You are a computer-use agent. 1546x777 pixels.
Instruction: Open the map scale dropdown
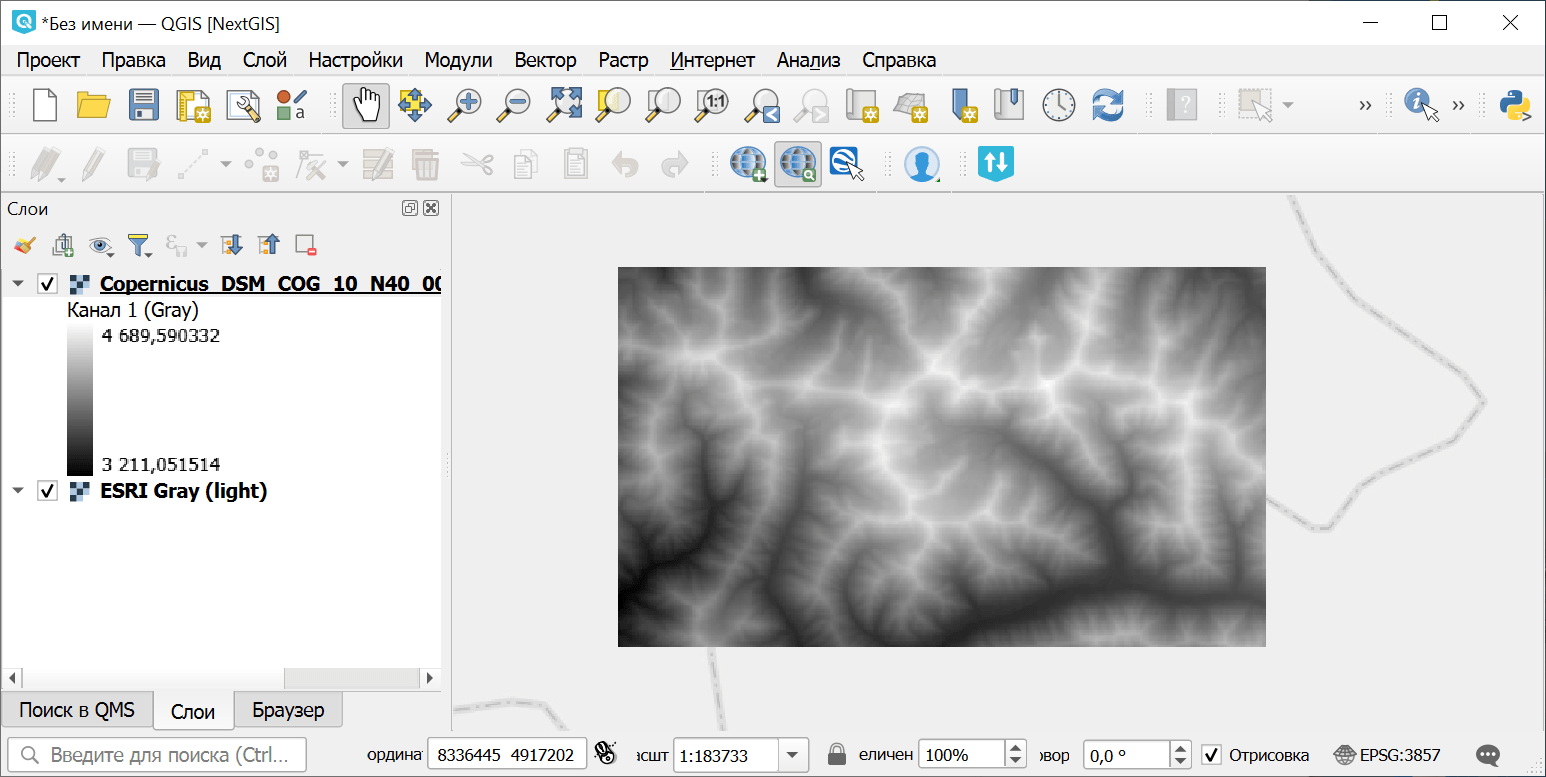(x=793, y=755)
